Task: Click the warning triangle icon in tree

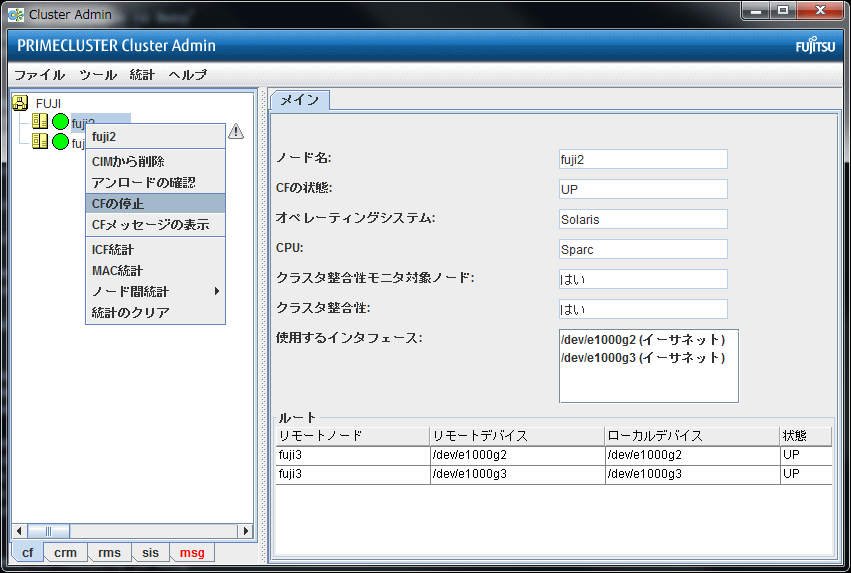Action: (236, 131)
